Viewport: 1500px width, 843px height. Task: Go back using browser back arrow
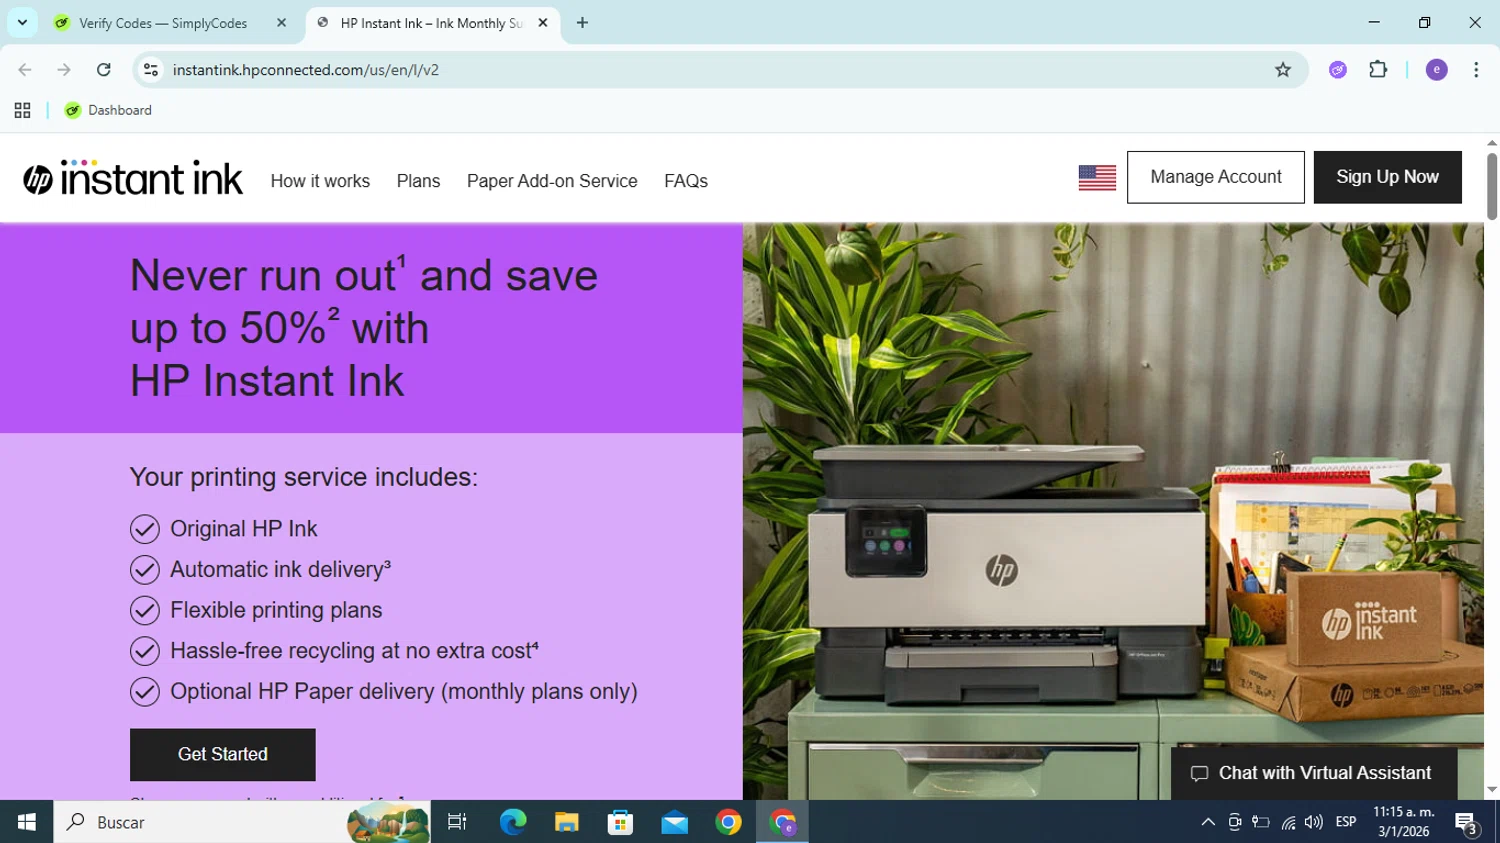[25, 70]
